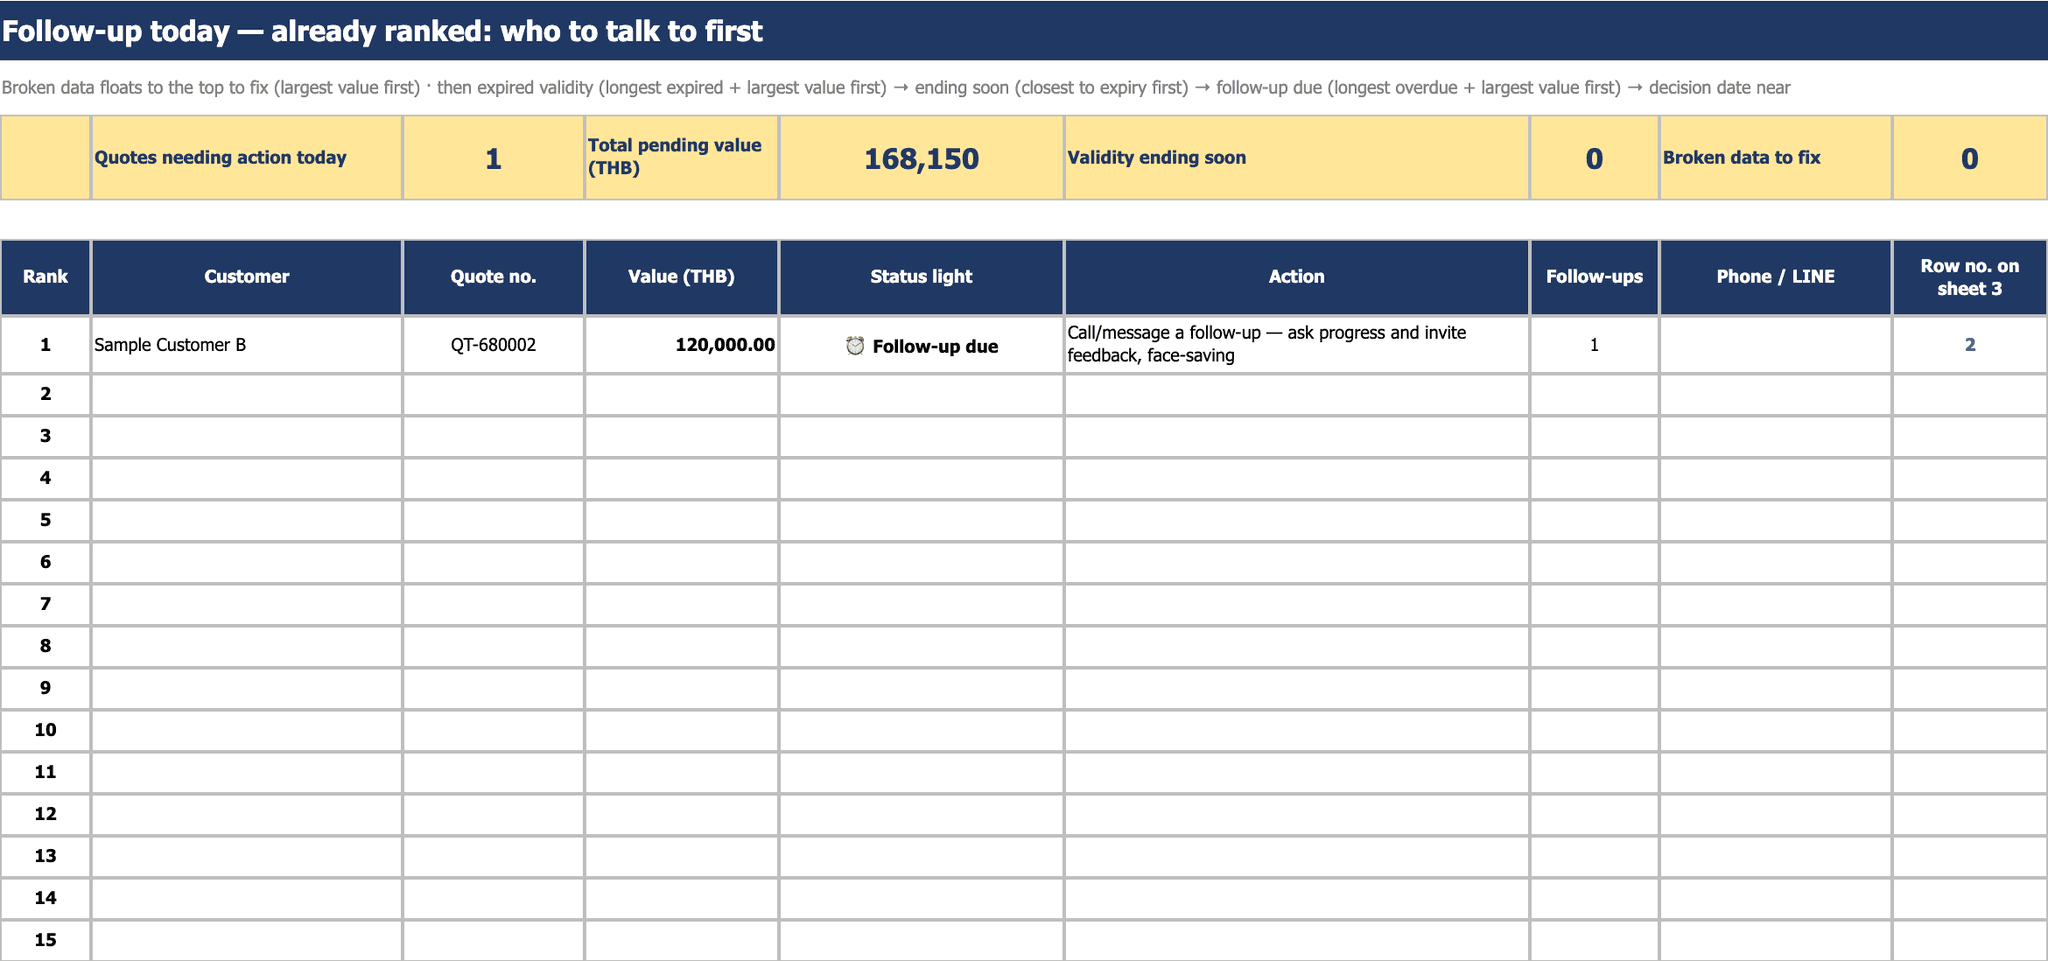Select the Customer column header
The width and height of the screenshot is (2048, 961).
(247, 277)
